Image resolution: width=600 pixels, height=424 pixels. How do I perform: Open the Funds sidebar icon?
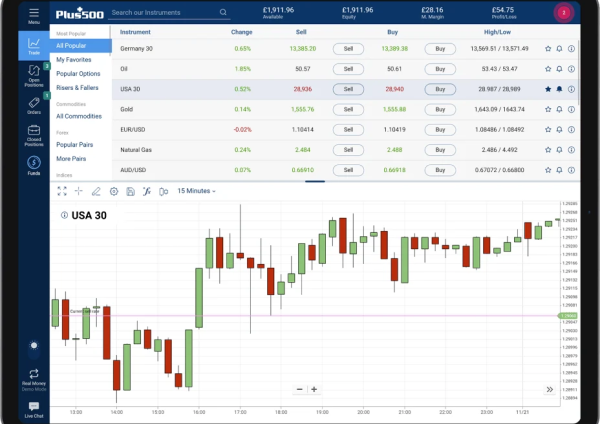pyautogui.click(x=34, y=165)
